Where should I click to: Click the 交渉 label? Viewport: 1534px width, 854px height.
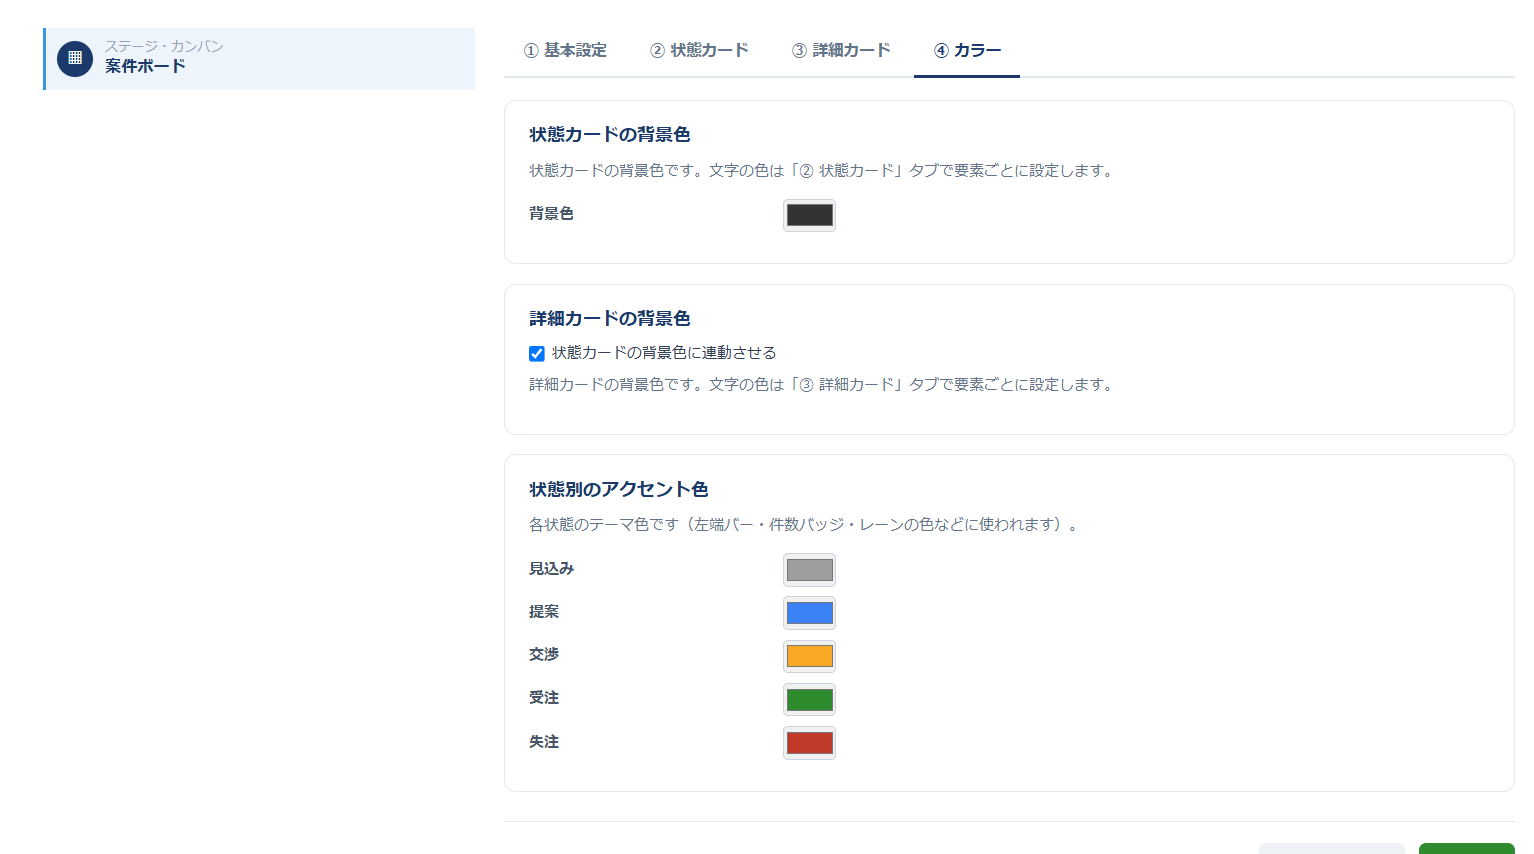(x=544, y=655)
